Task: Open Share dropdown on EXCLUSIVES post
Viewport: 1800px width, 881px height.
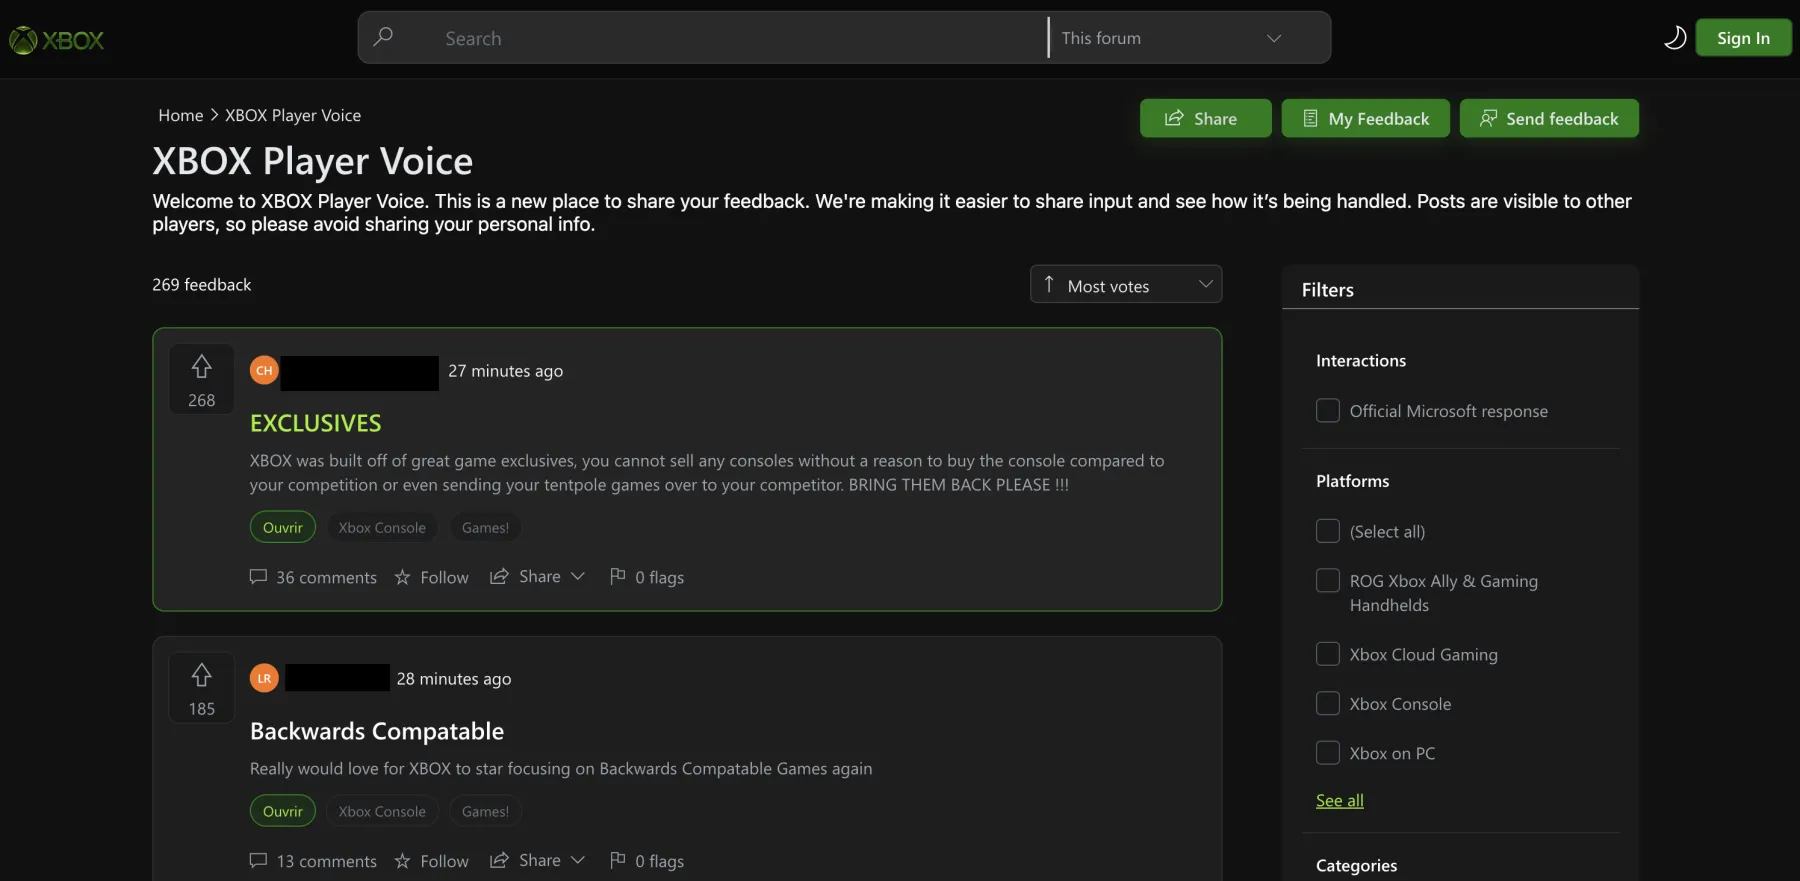Action: point(537,577)
